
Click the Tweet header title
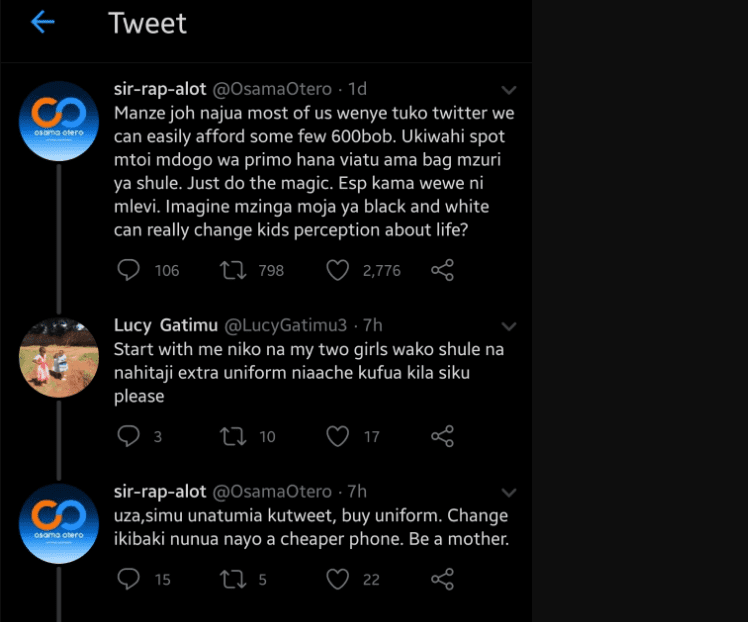coord(147,23)
